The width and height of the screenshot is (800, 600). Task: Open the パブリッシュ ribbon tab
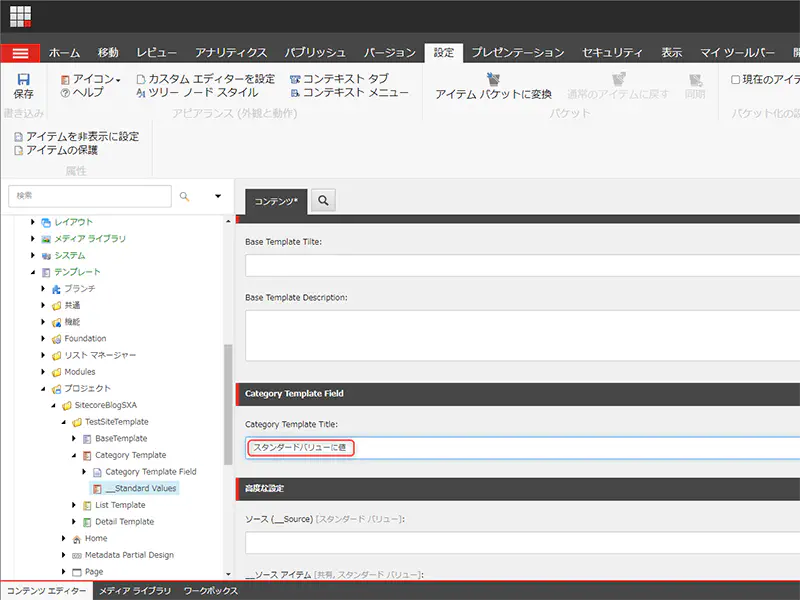[315, 53]
